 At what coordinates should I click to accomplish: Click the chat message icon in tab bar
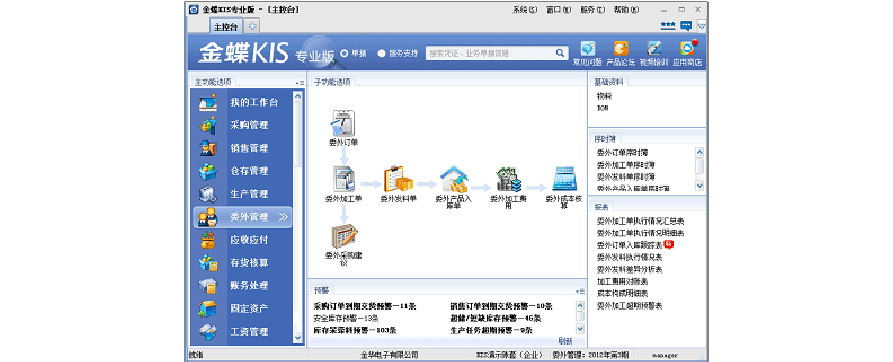tap(686, 26)
